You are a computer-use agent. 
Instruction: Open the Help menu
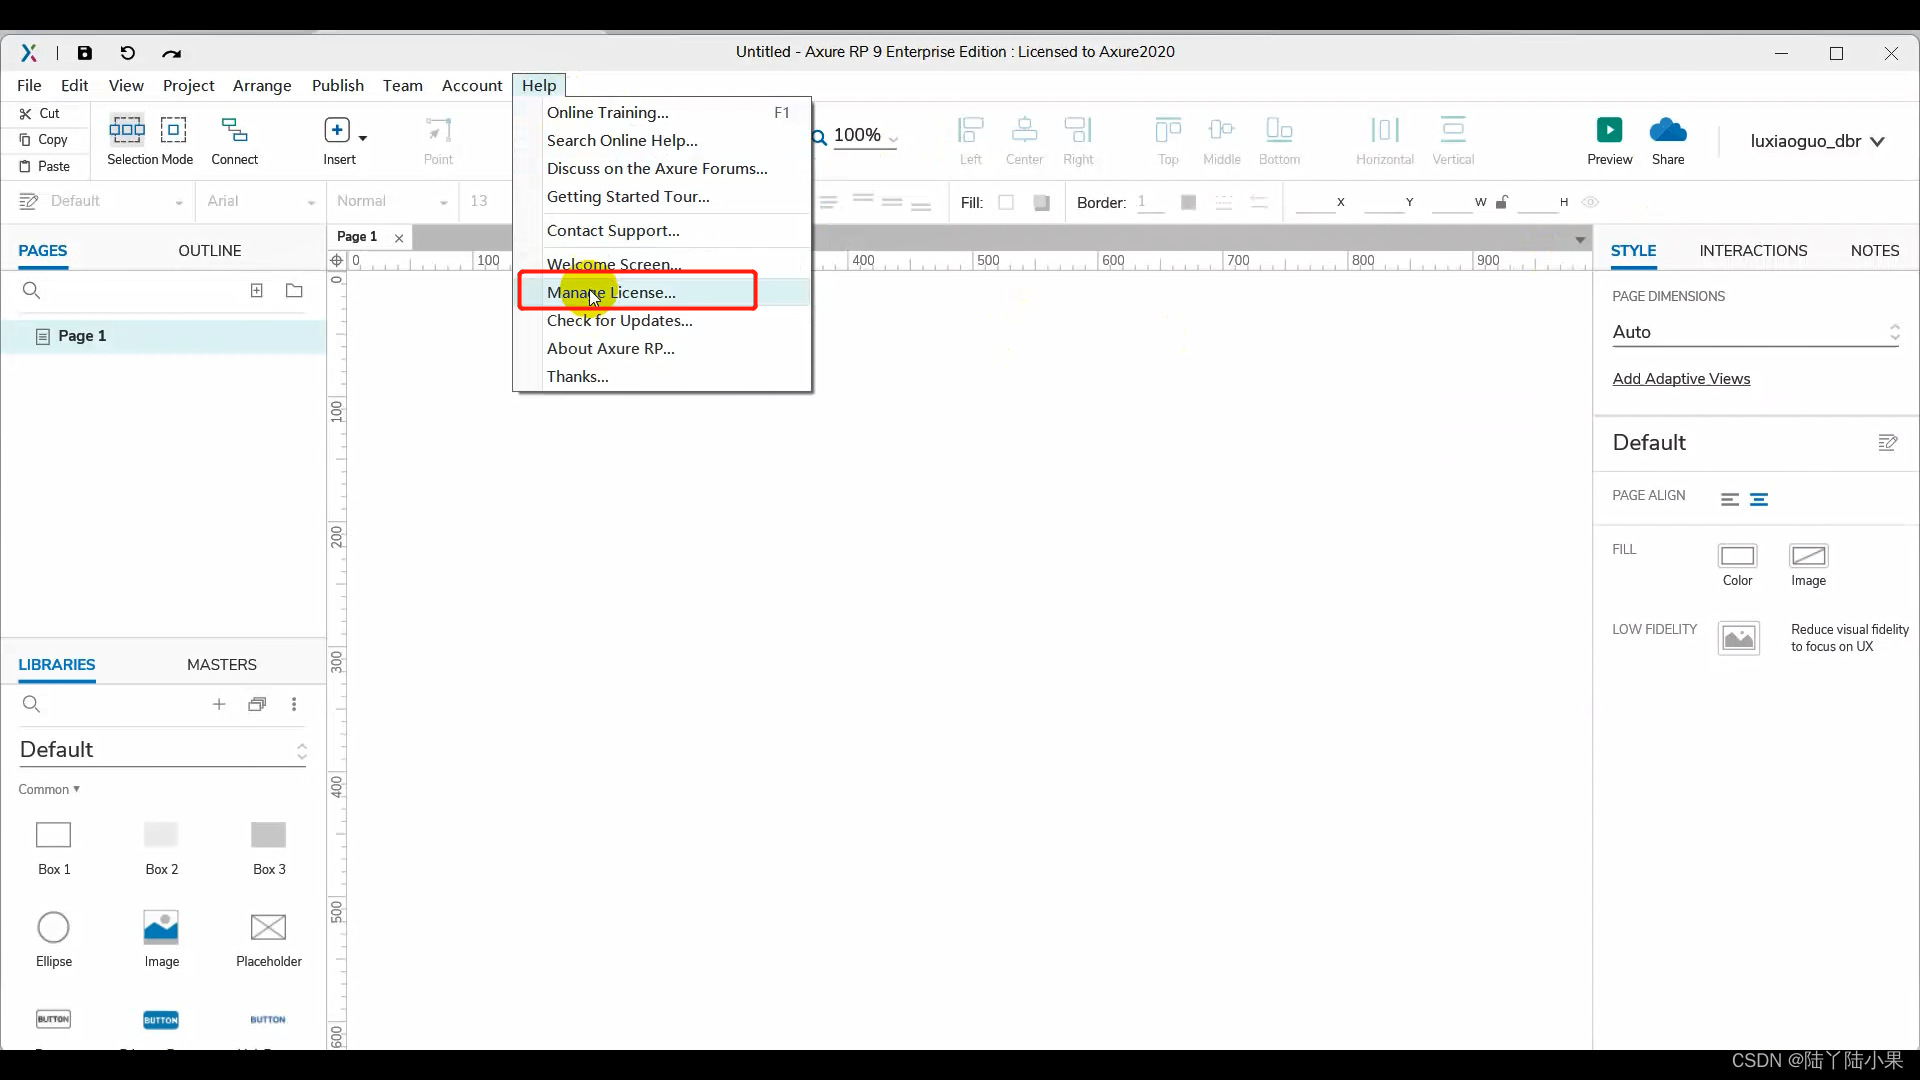pos(539,84)
